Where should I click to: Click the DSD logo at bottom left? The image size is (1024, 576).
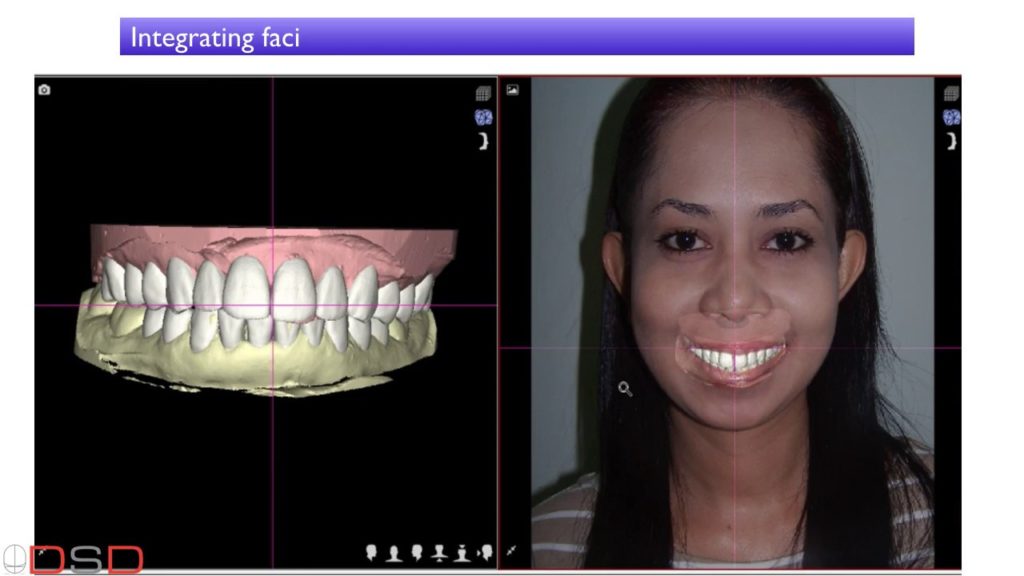pyautogui.click(x=73, y=559)
